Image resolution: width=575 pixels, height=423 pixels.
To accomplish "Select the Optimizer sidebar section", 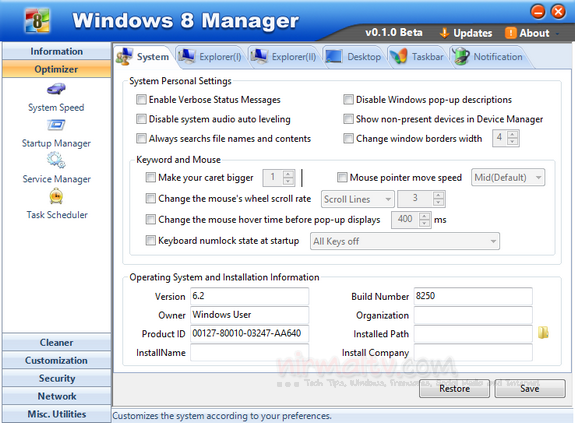I will tap(56, 69).
